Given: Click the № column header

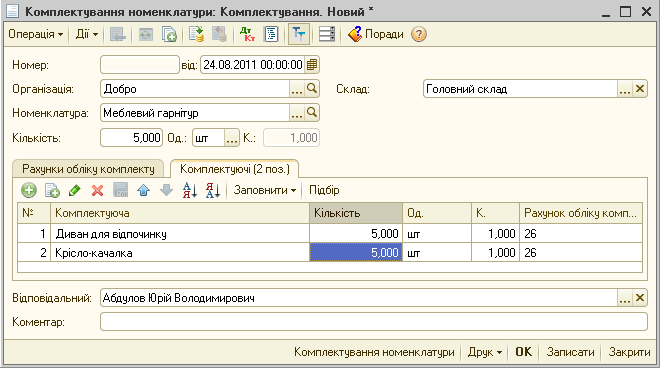Looking at the screenshot, I should [34, 213].
